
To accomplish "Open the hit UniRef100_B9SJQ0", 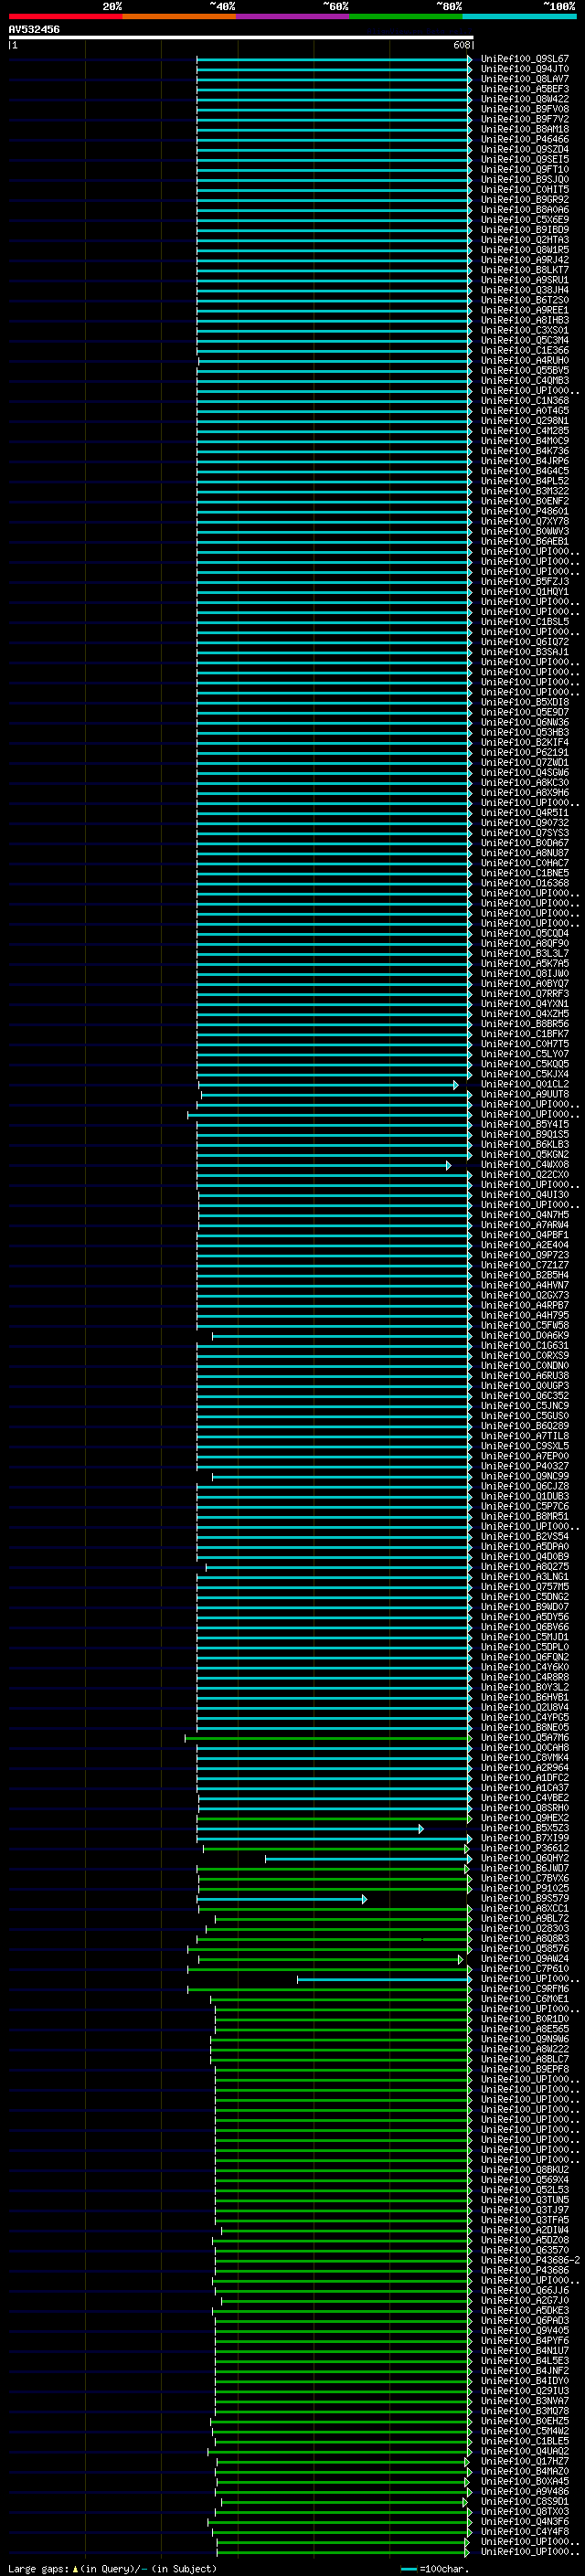I will click(525, 179).
